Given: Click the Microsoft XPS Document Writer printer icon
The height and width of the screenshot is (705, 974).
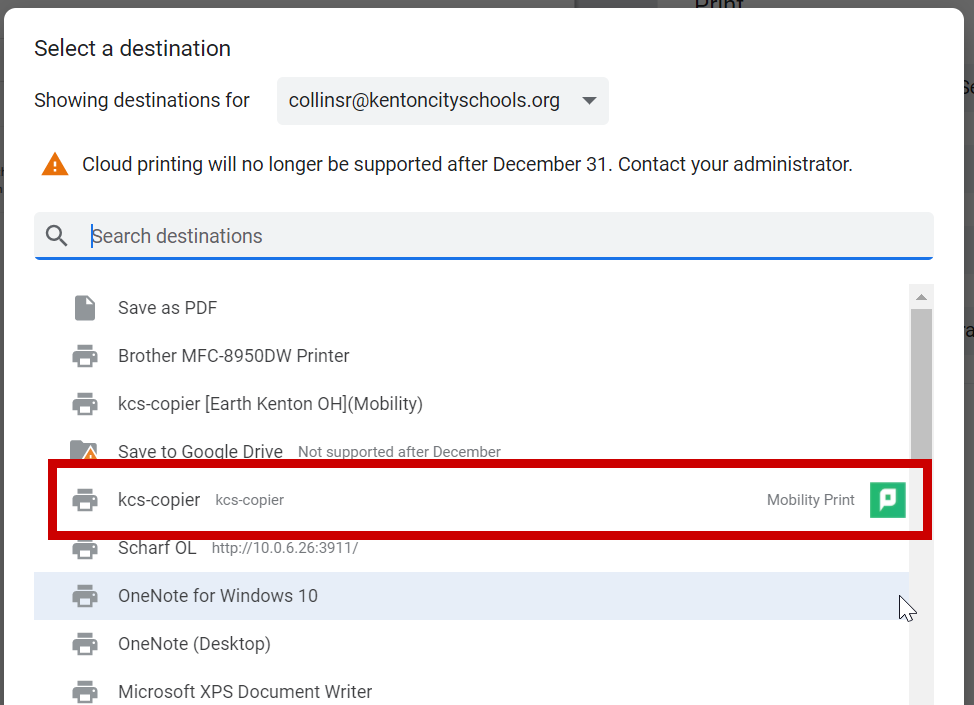Looking at the screenshot, I should [85, 692].
